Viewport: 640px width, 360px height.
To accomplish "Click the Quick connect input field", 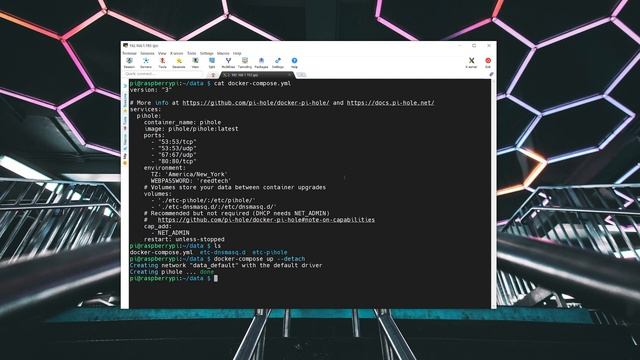I will point(163,74).
